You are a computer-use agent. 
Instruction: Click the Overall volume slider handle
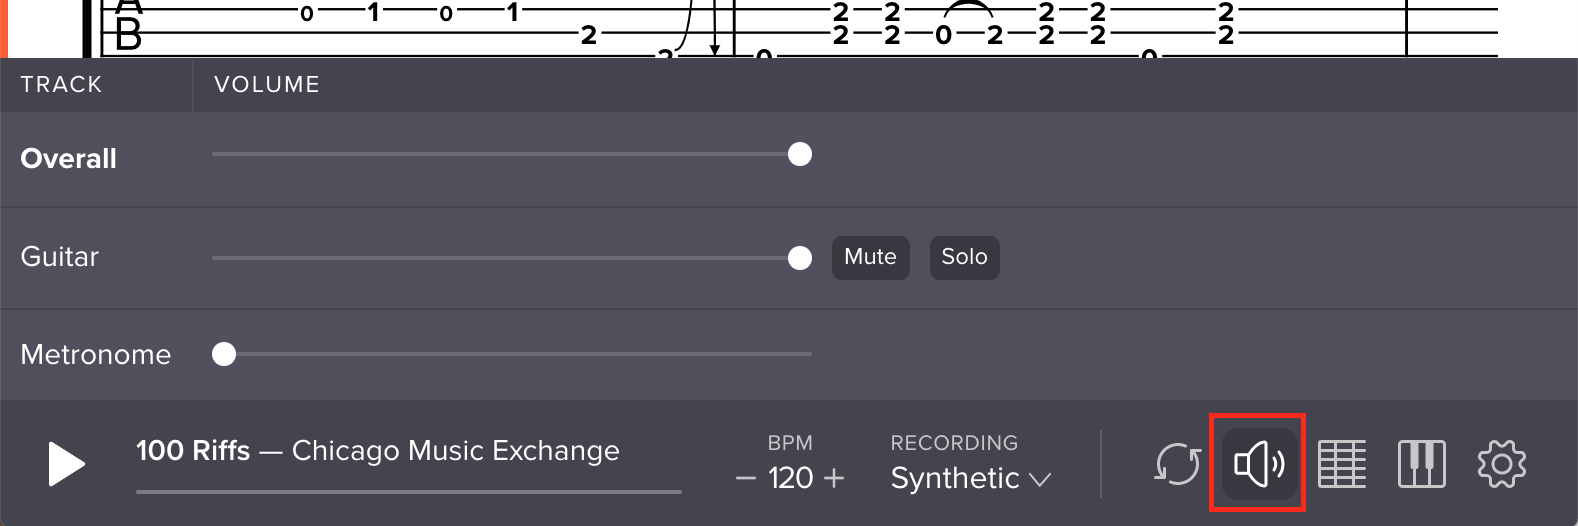(x=800, y=154)
